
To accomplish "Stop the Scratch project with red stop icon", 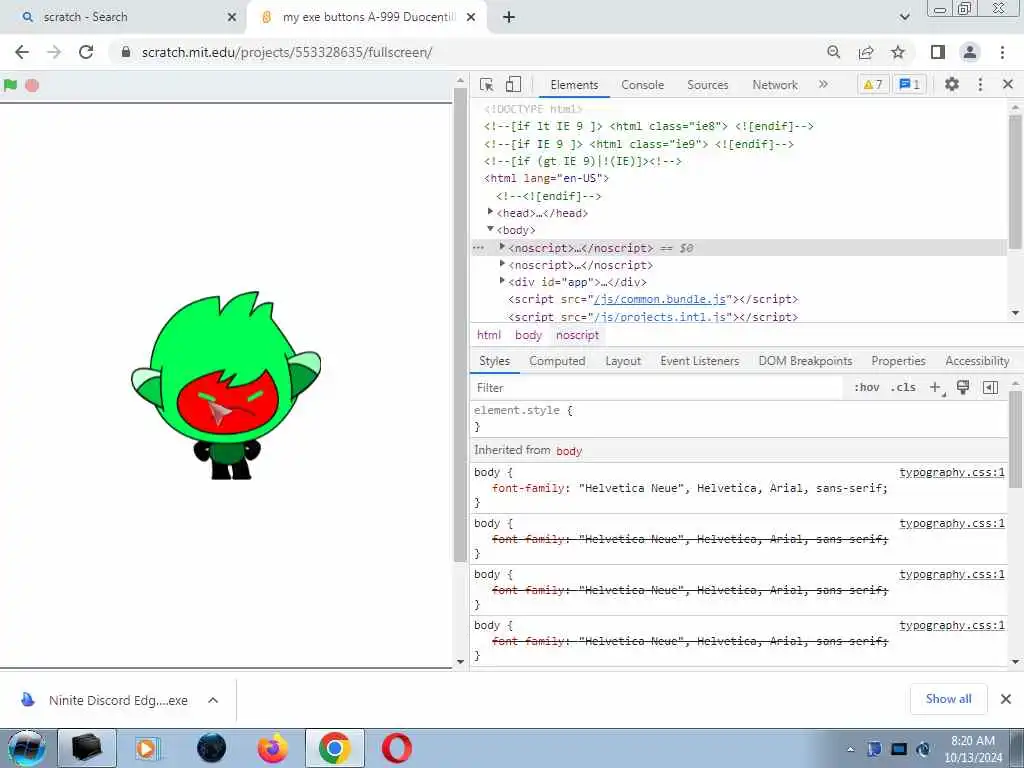I will 32,85.
